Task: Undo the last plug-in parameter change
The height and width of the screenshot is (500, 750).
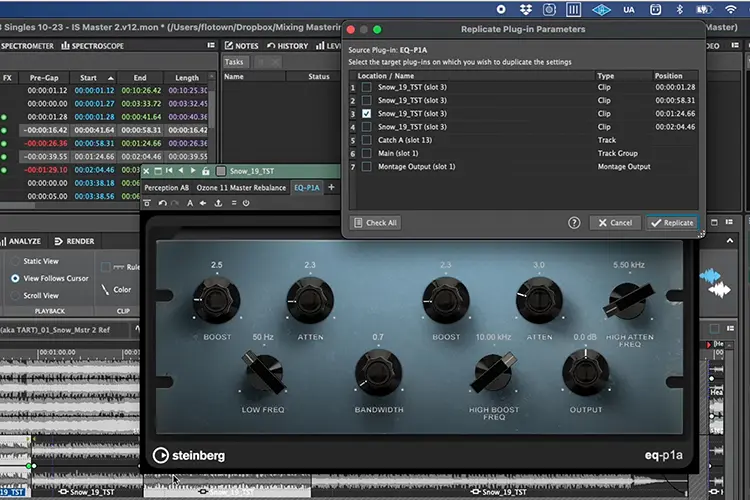Action: 163,203
